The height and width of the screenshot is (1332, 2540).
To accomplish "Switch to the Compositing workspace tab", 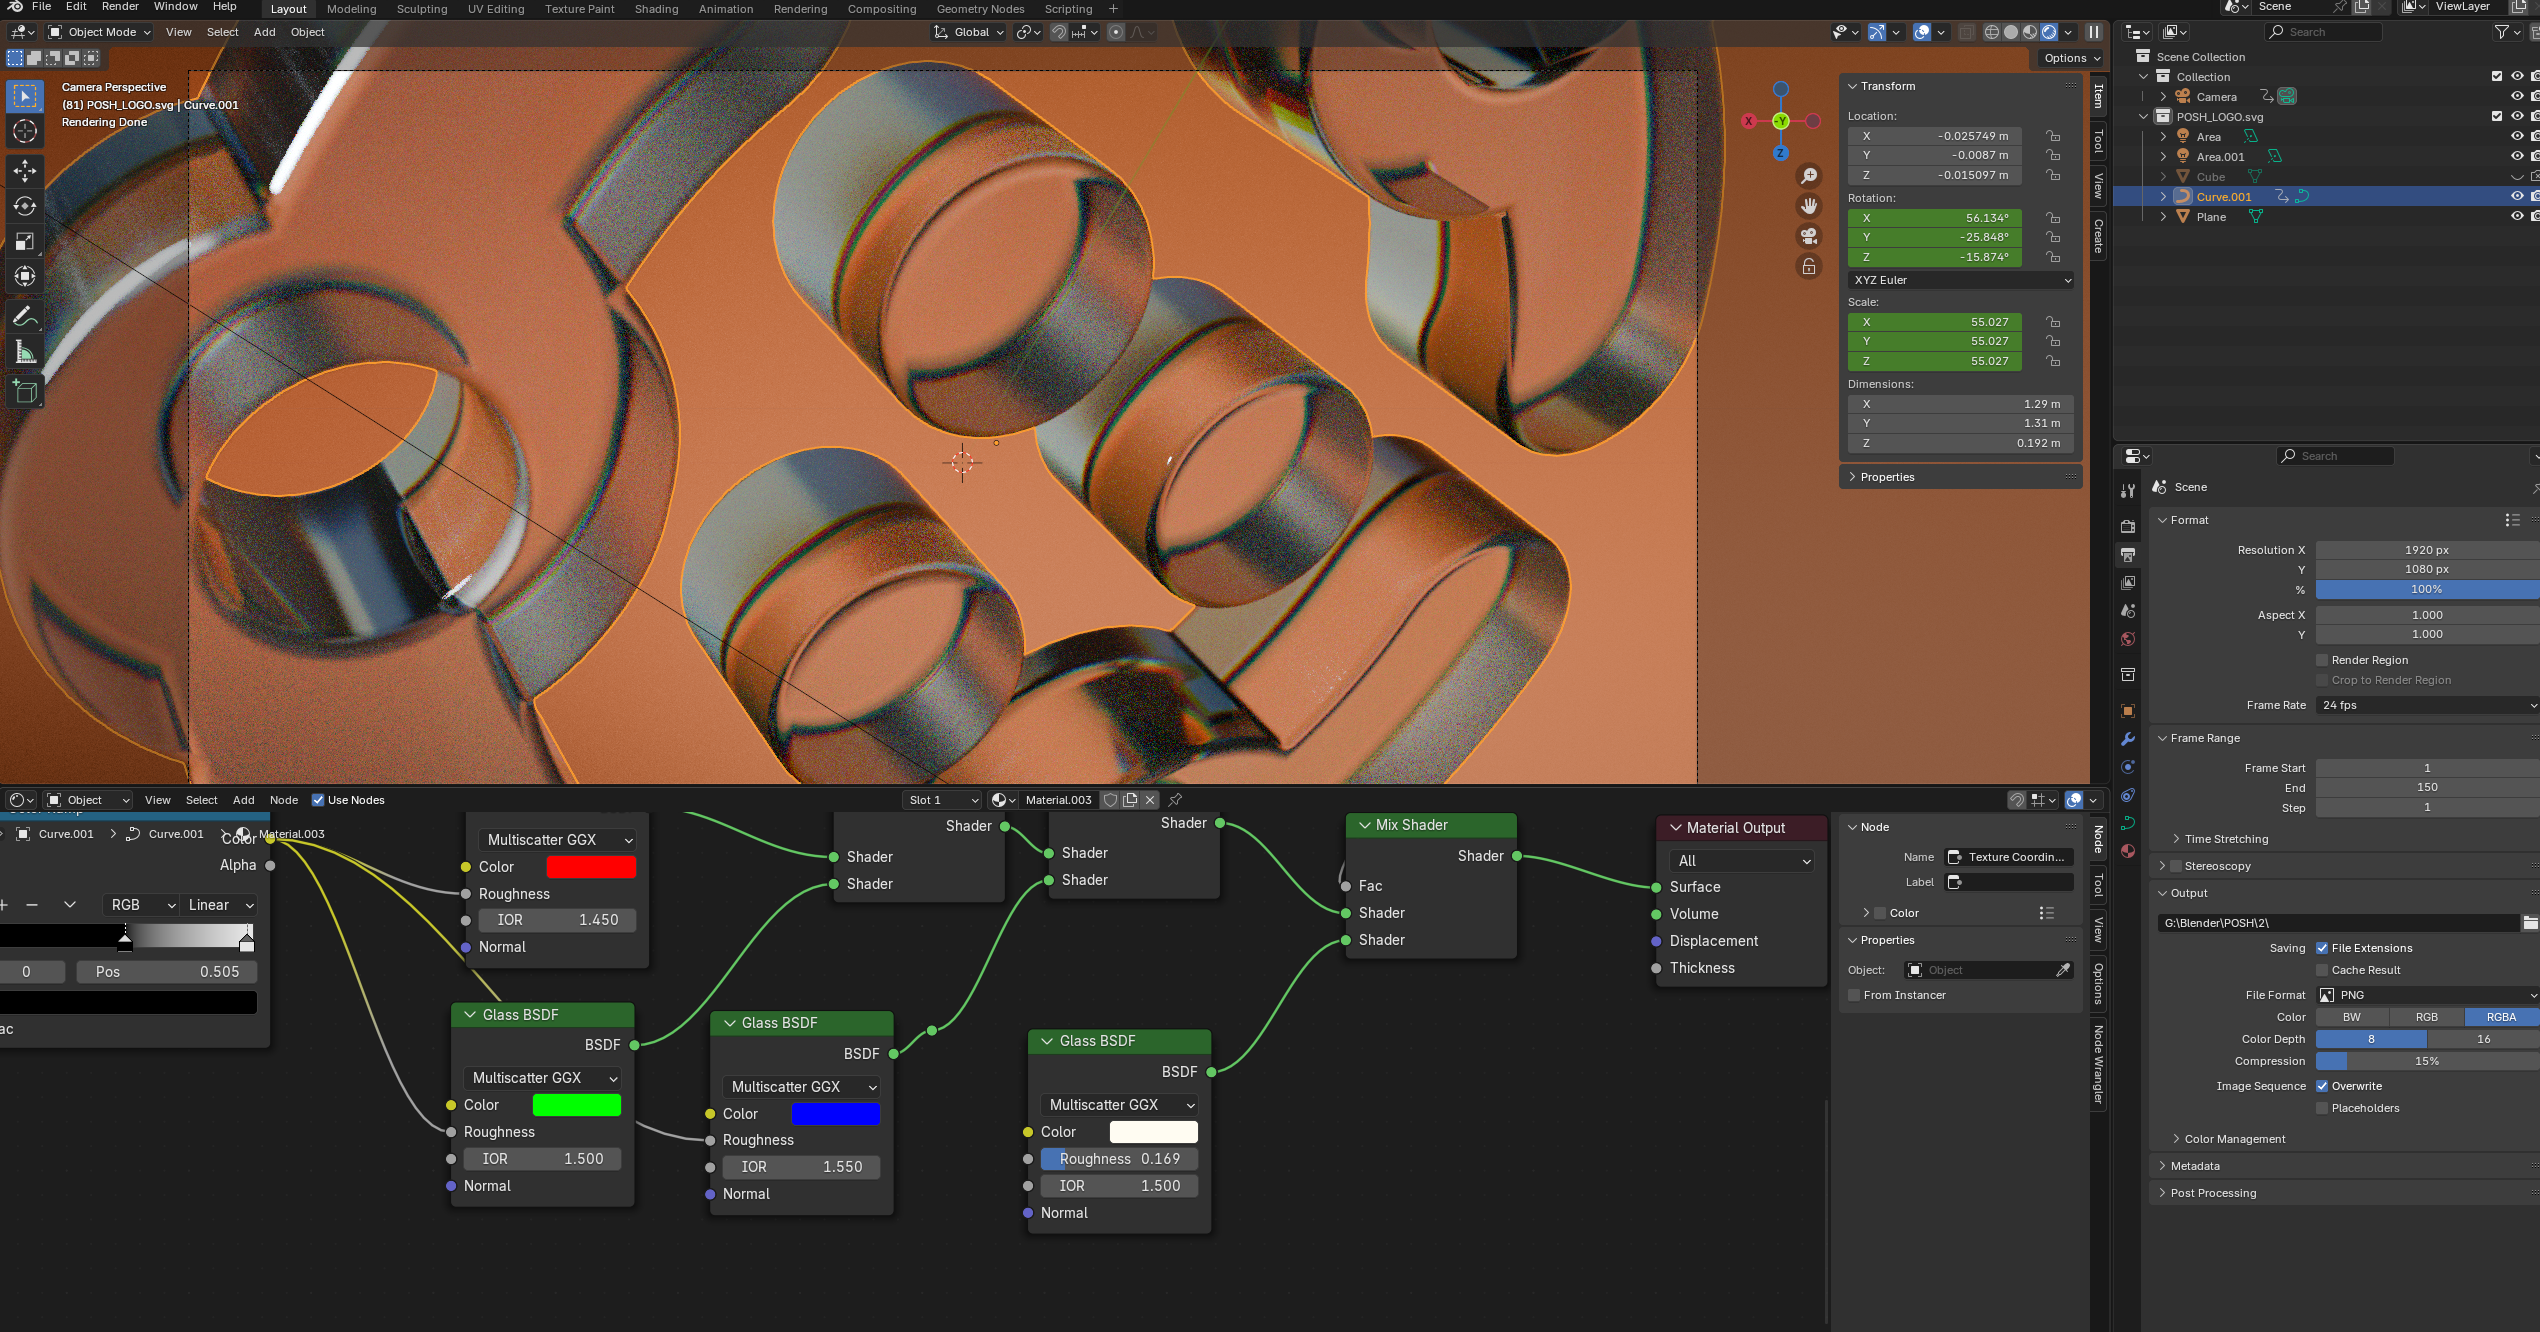I will [x=881, y=9].
